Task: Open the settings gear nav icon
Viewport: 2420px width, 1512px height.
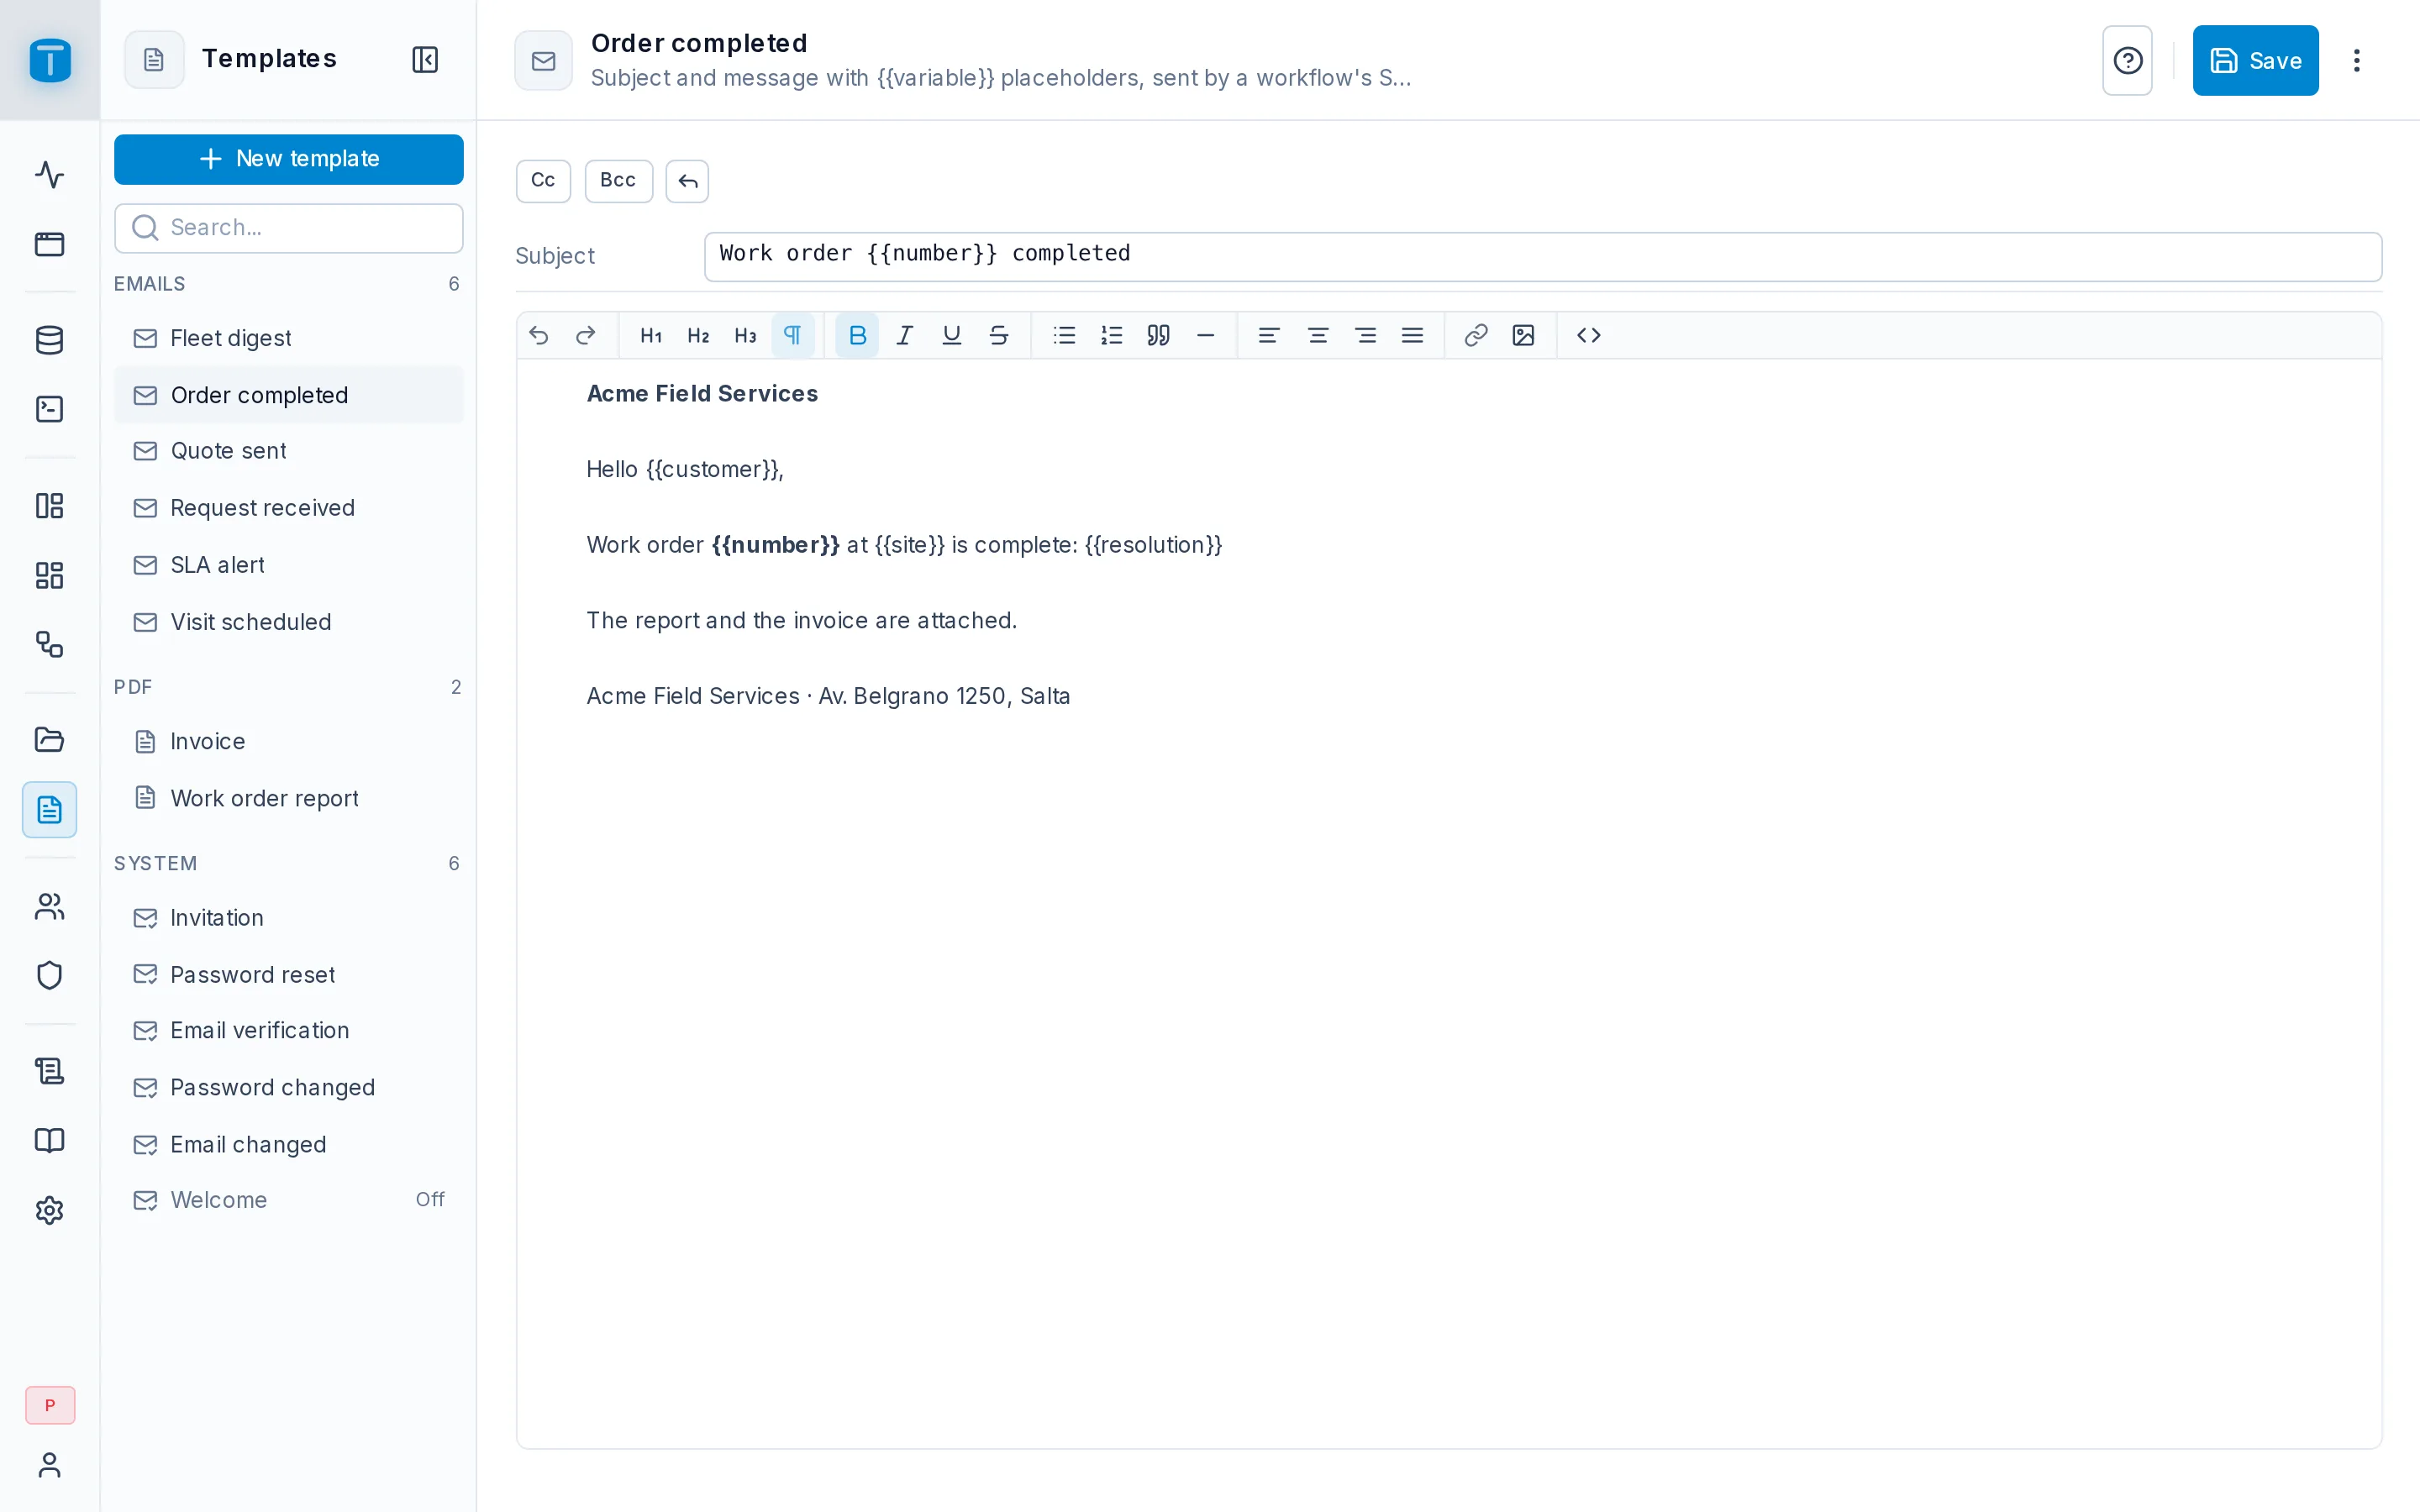Action: point(50,1211)
